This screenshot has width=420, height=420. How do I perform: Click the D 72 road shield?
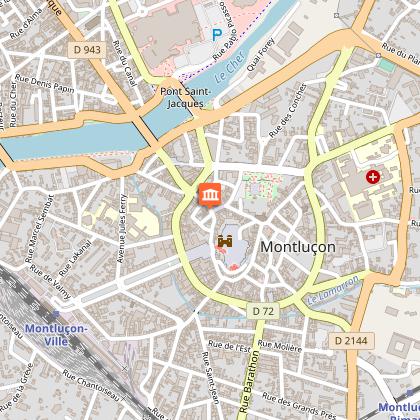coord(263,311)
